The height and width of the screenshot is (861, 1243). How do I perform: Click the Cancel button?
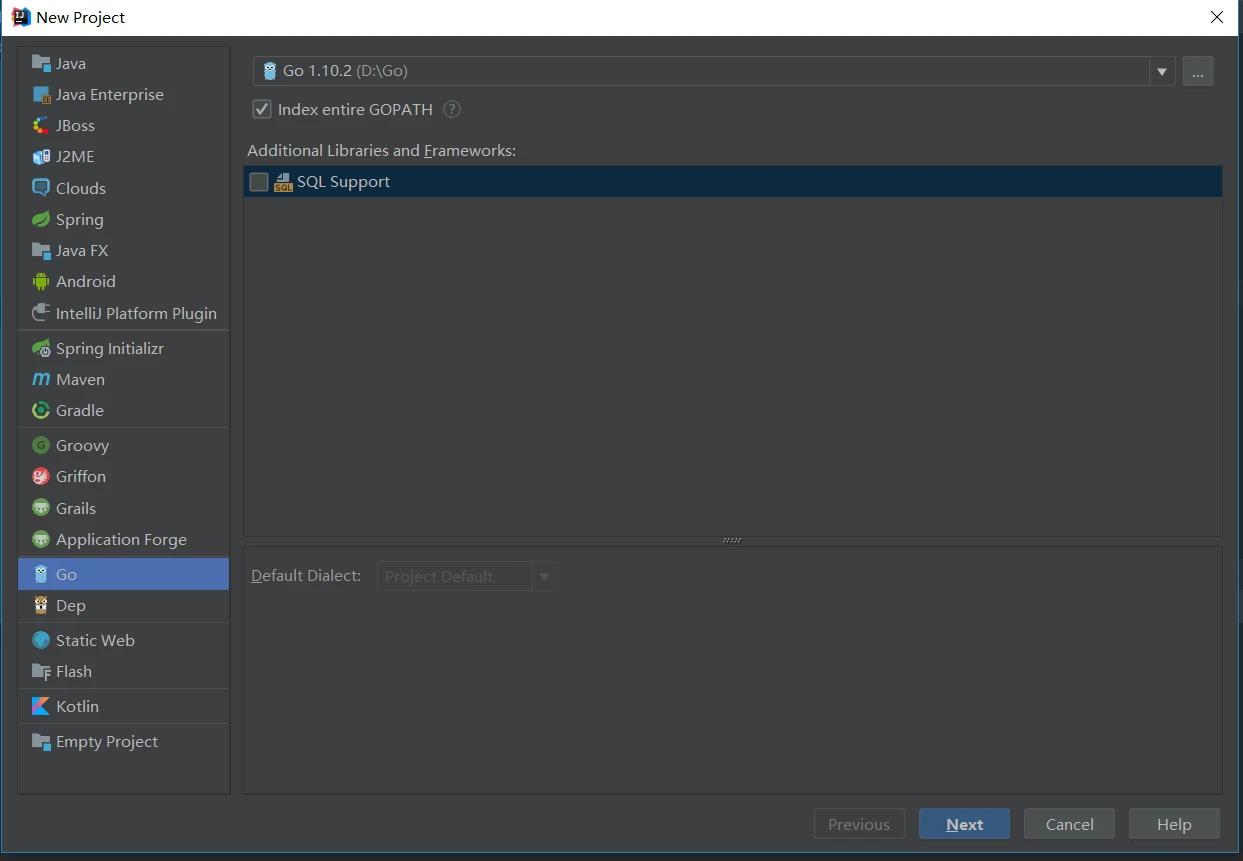[x=1069, y=824]
